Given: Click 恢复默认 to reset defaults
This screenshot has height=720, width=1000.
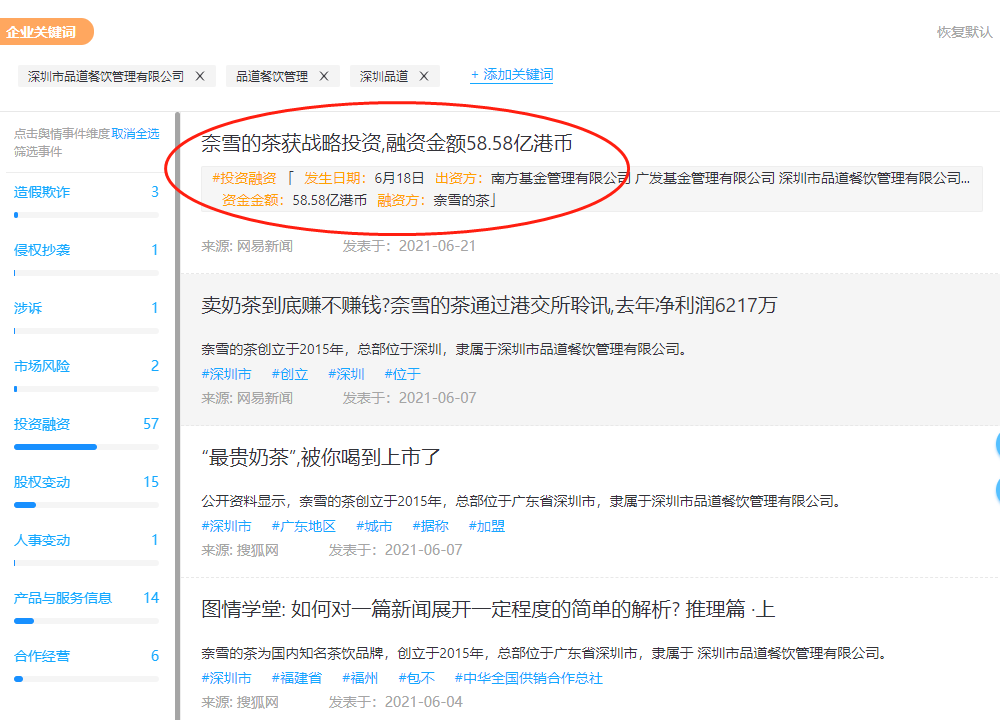Looking at the screenshot, I should click(x=964, y=32).
